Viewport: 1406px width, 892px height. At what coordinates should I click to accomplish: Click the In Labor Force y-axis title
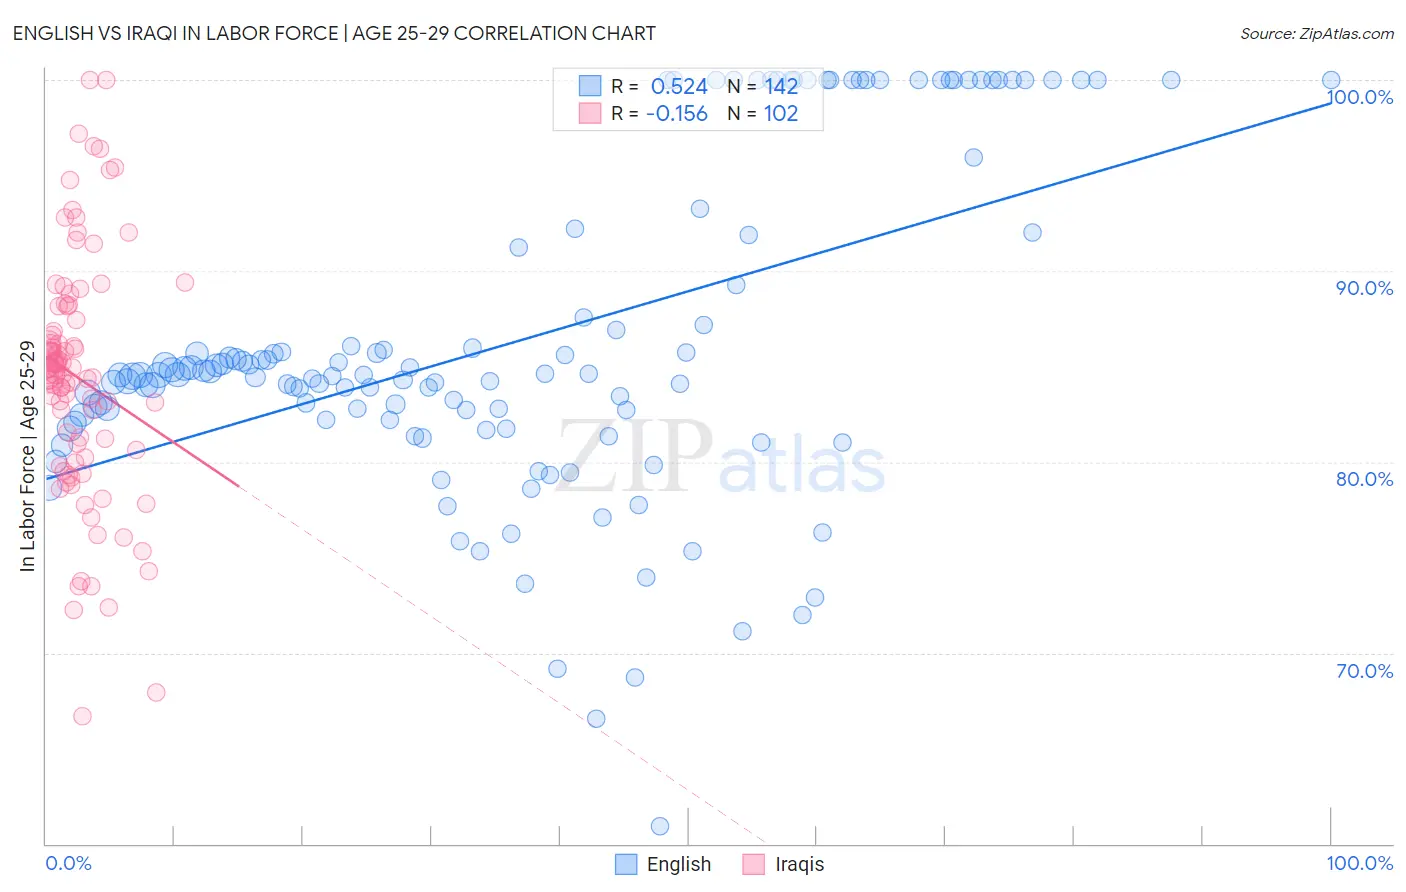[27, 456]
